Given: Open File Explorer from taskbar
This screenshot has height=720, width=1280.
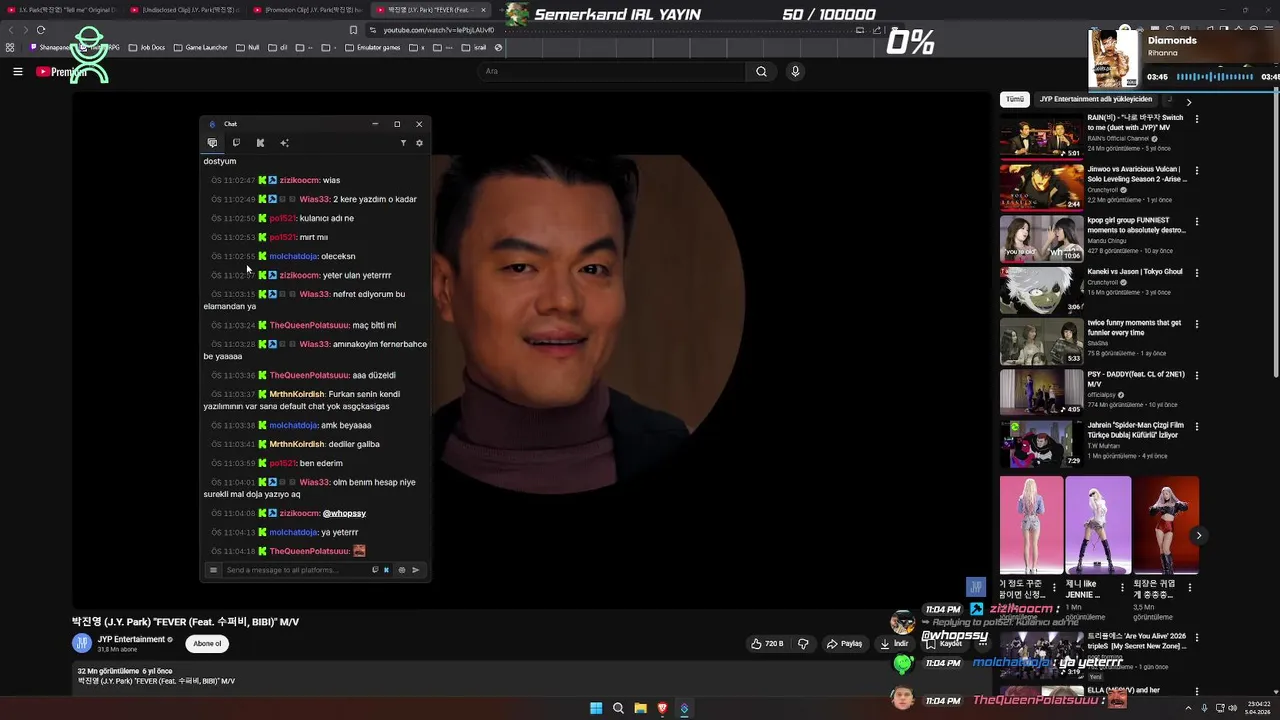Looking at the screenshot, I should point(640,708).
